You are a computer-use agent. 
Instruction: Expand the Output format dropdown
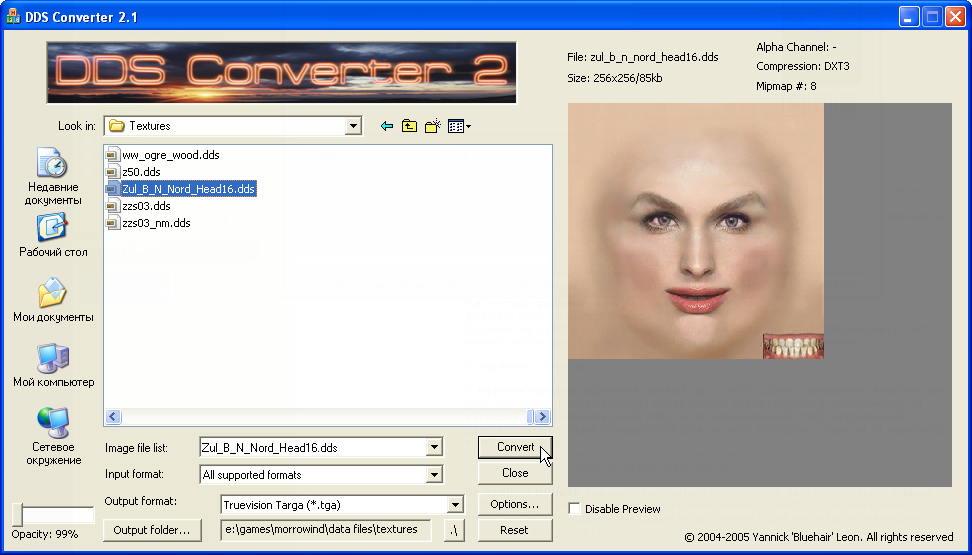pos(455,505)
